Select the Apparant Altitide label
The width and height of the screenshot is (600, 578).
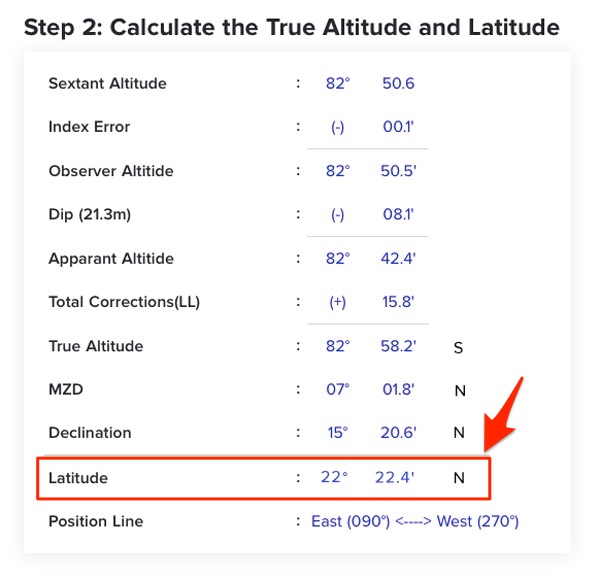coord(110,259)
